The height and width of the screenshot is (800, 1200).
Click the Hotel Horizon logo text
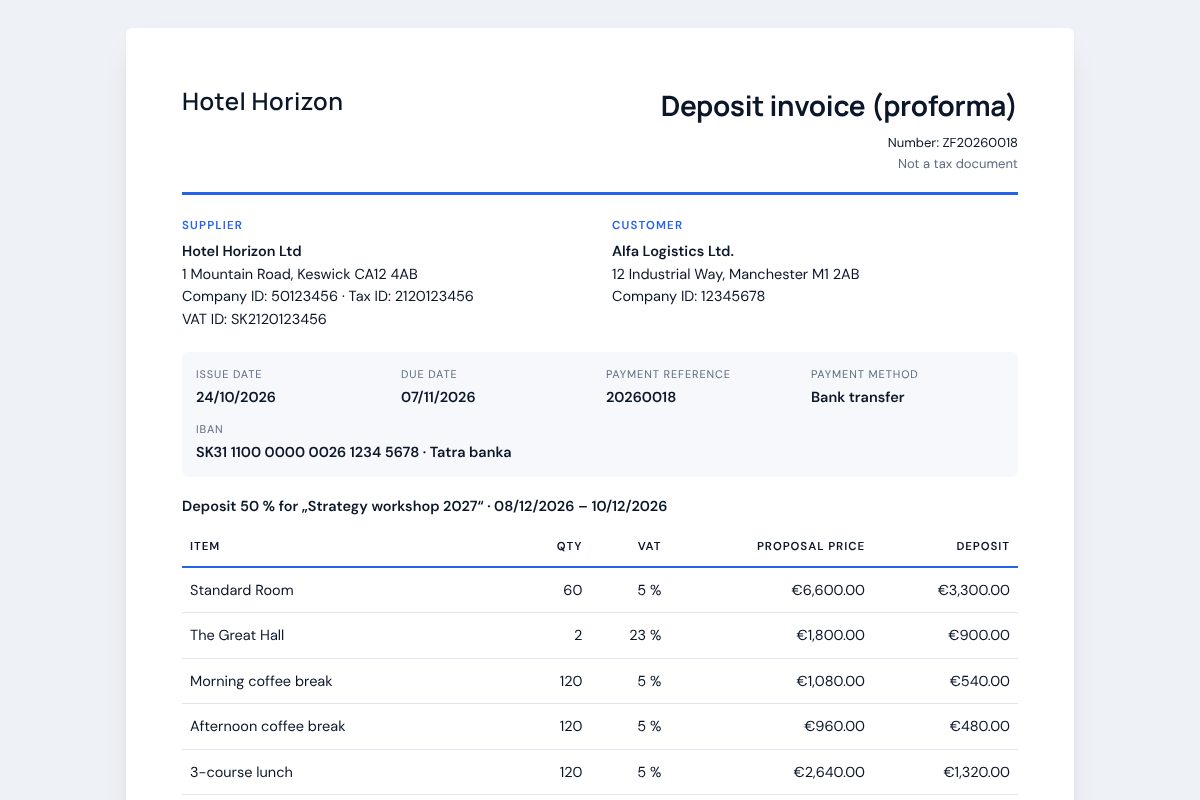(262, 102)
